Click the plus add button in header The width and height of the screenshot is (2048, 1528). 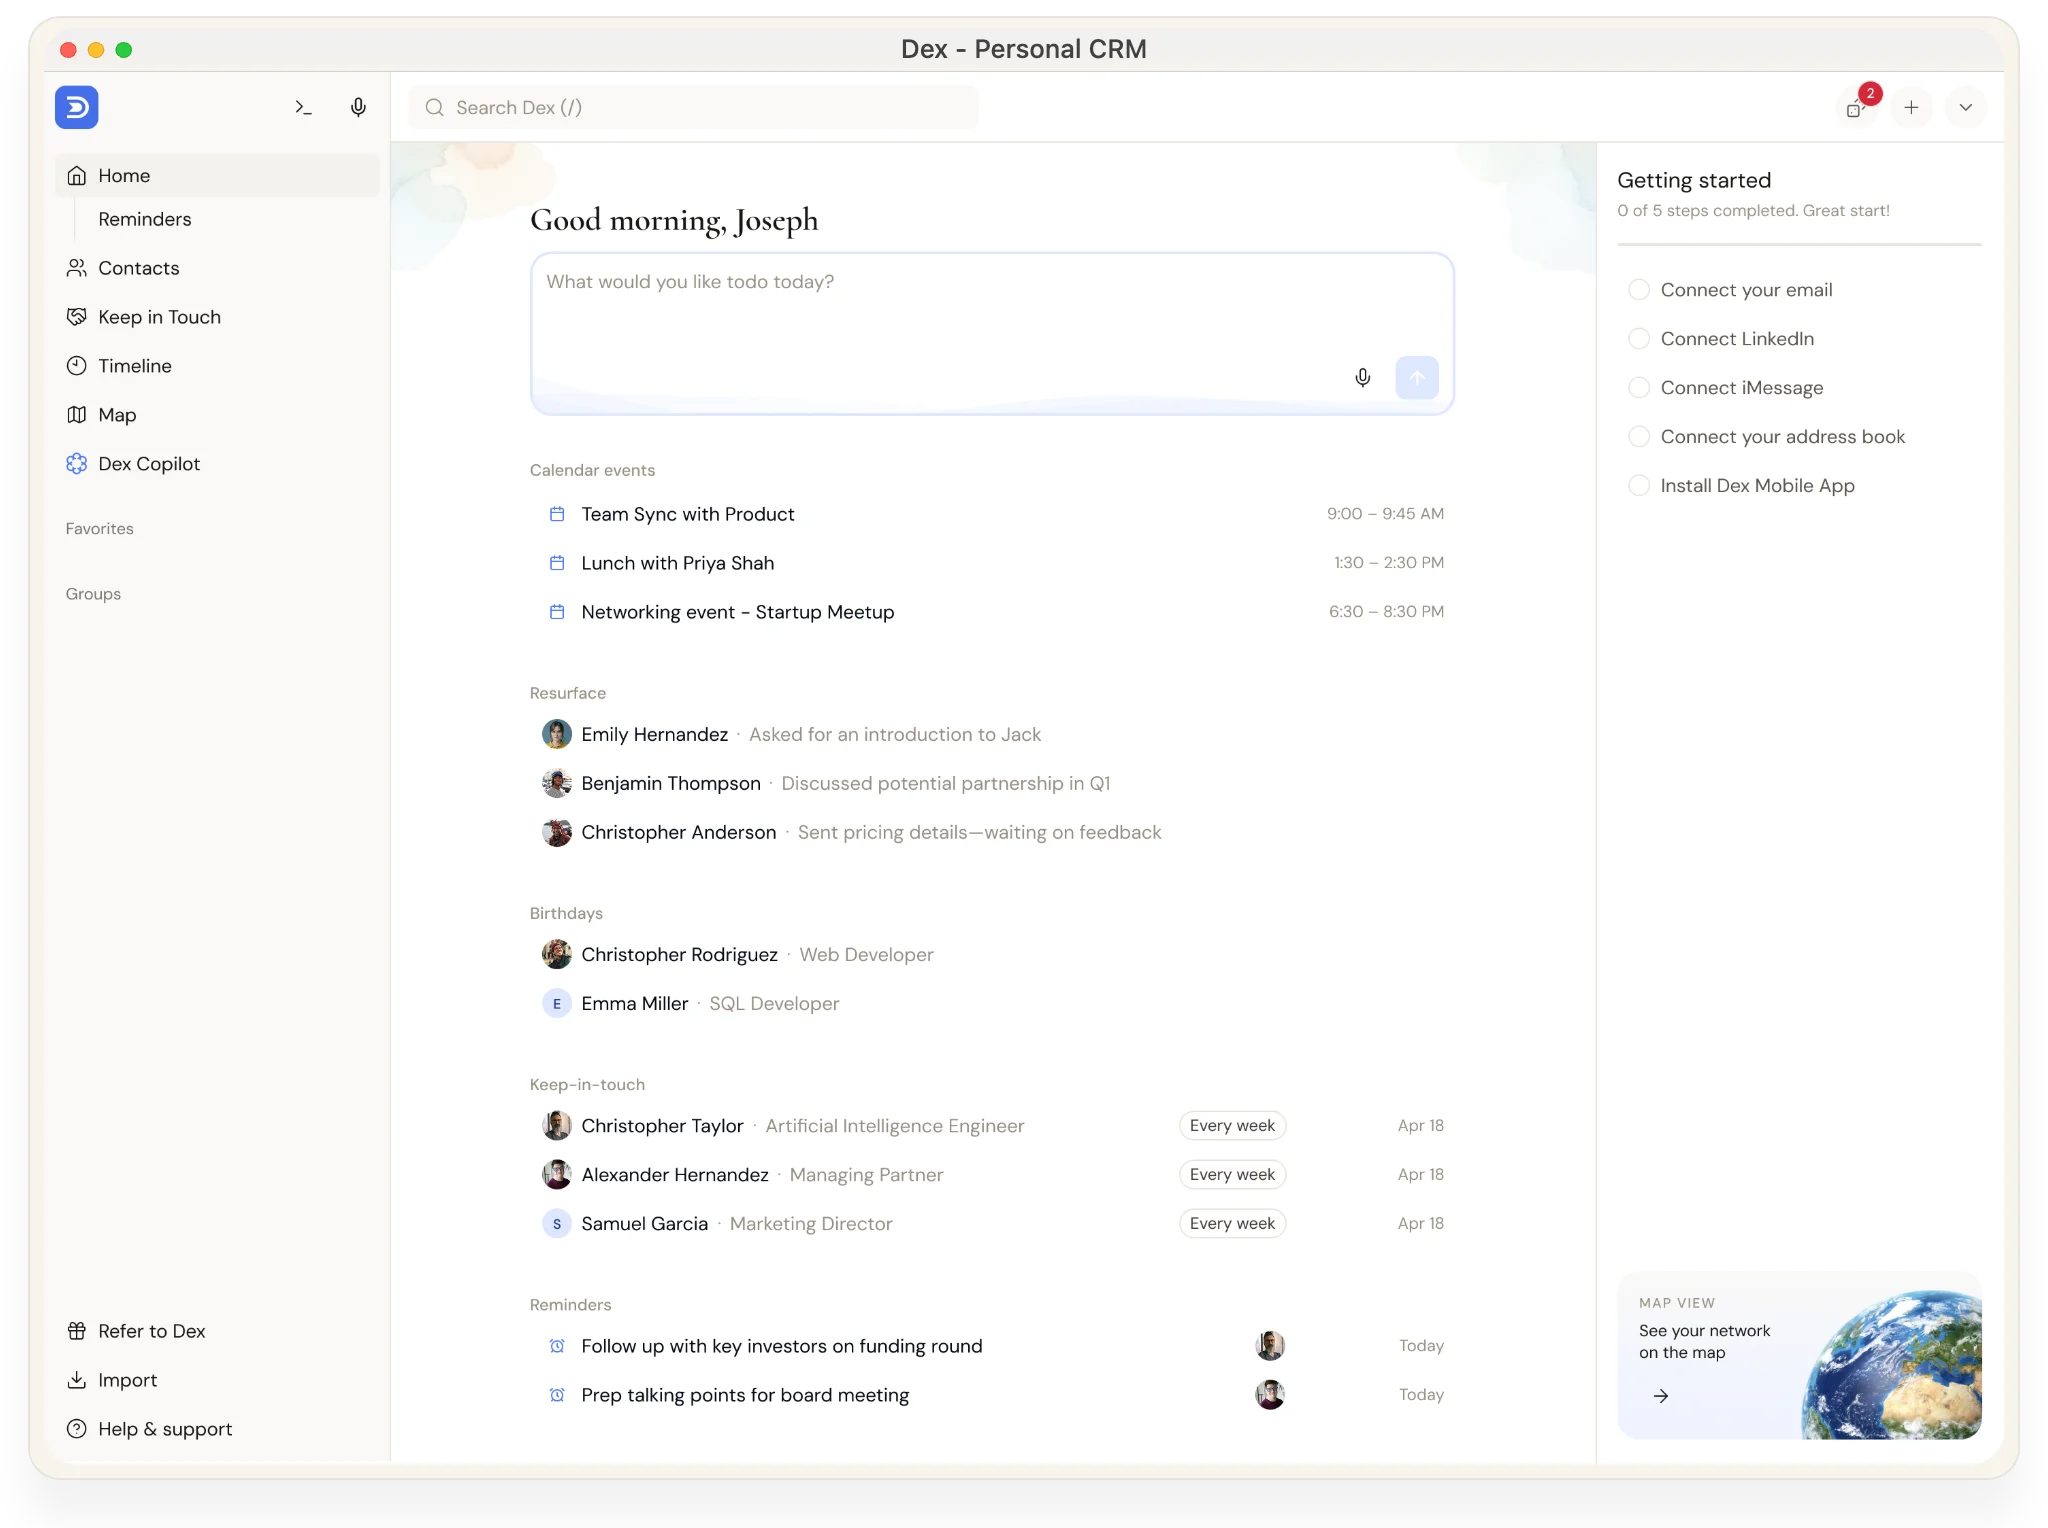click(x=1911, y=107)
